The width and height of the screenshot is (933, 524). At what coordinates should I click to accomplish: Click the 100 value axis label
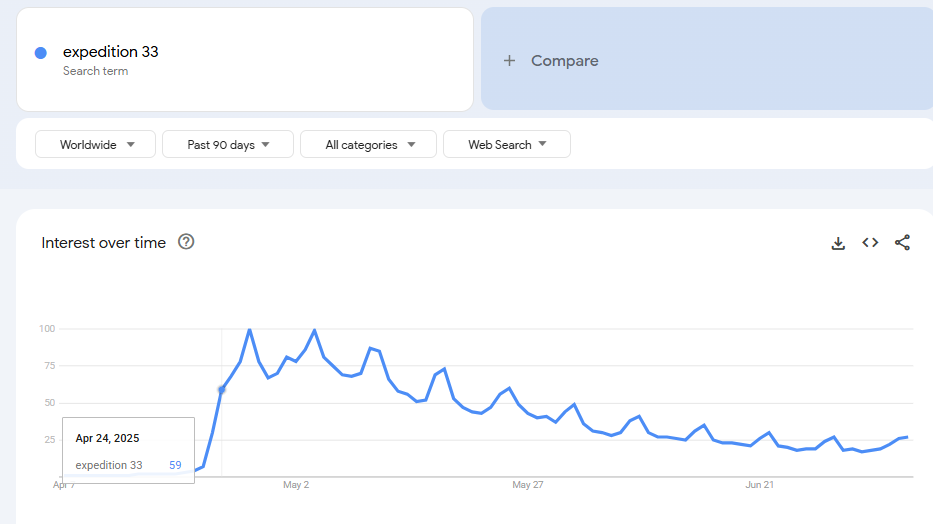click(x=47, y=329)
